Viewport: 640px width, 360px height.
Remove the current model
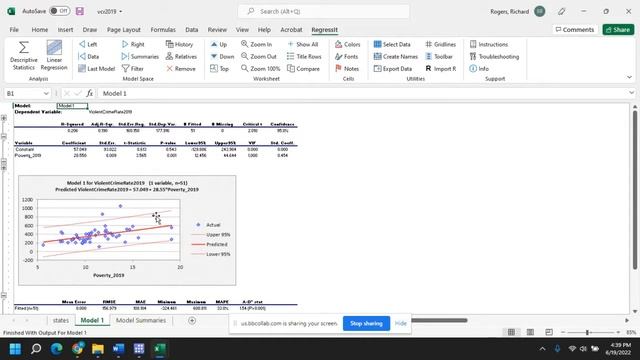point(181,69)
